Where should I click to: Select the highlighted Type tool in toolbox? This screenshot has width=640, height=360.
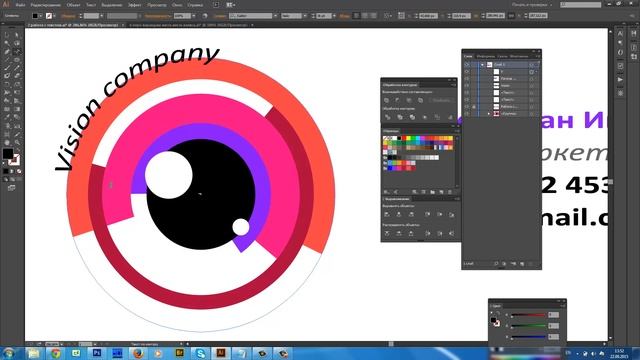pos(17,51)
